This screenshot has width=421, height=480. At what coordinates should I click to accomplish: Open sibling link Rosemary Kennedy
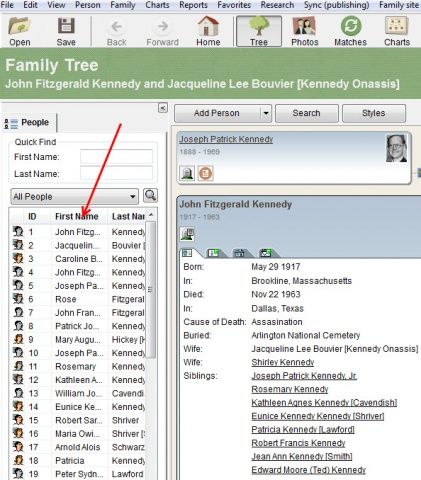290,389
